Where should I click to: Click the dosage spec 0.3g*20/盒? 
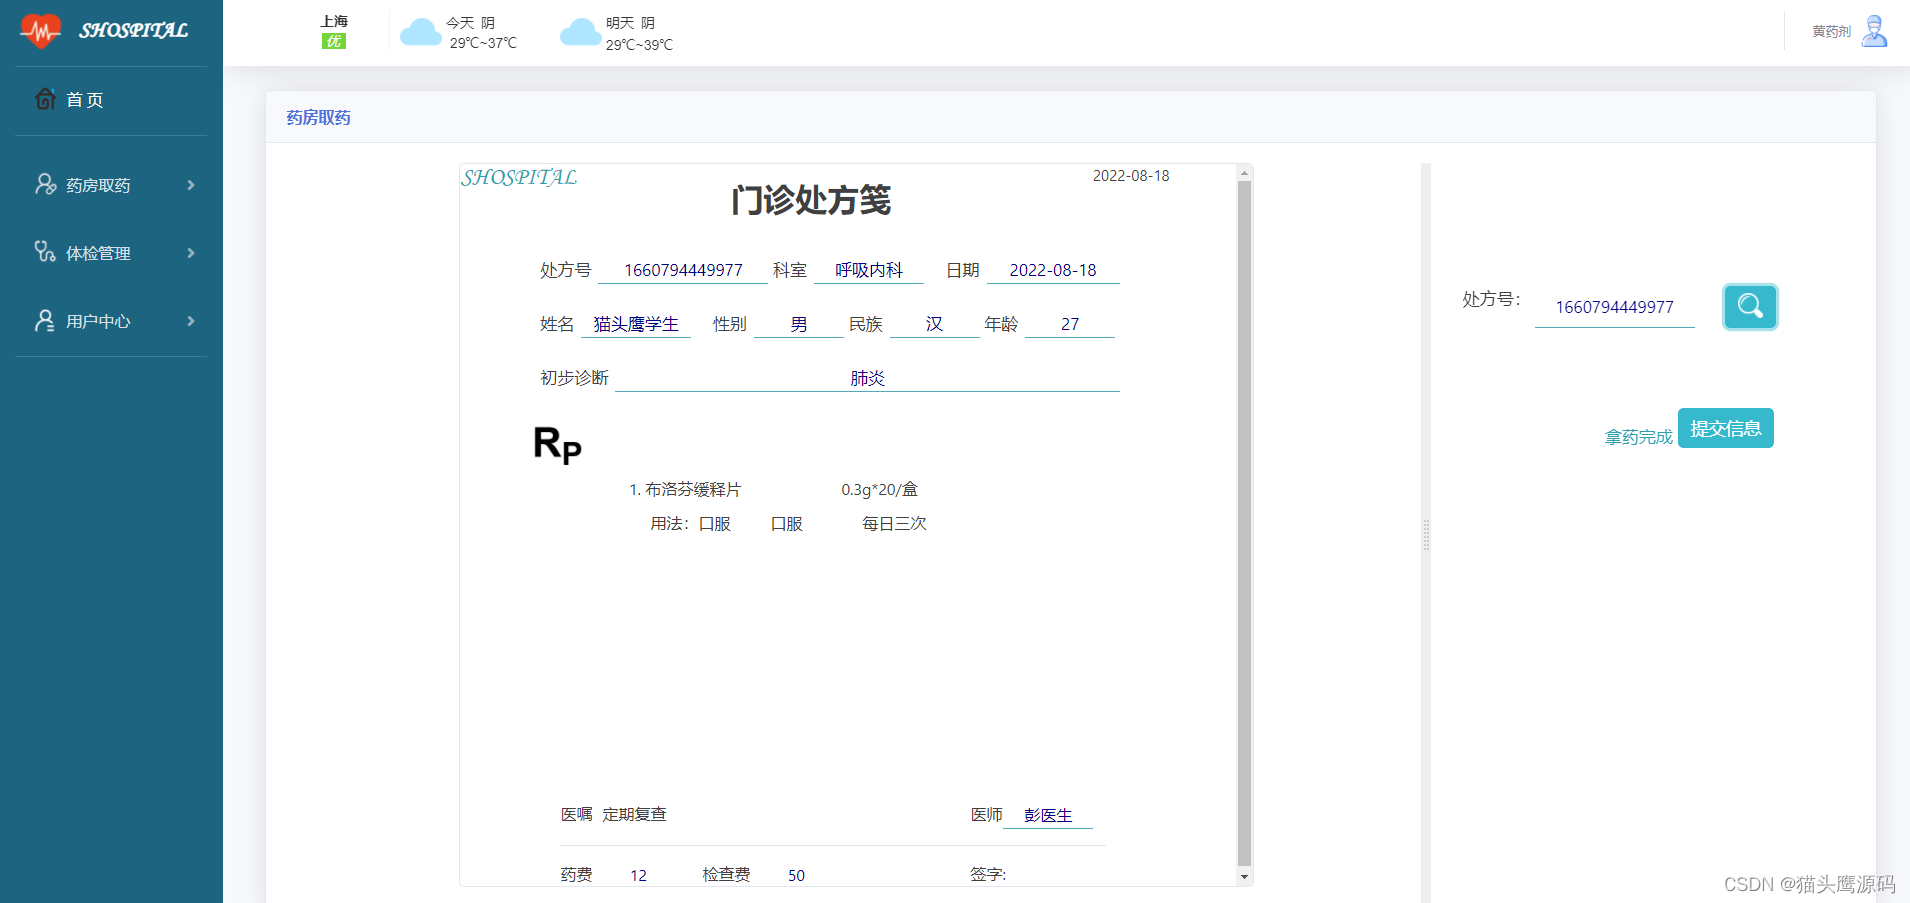click(x=879, y=490)
